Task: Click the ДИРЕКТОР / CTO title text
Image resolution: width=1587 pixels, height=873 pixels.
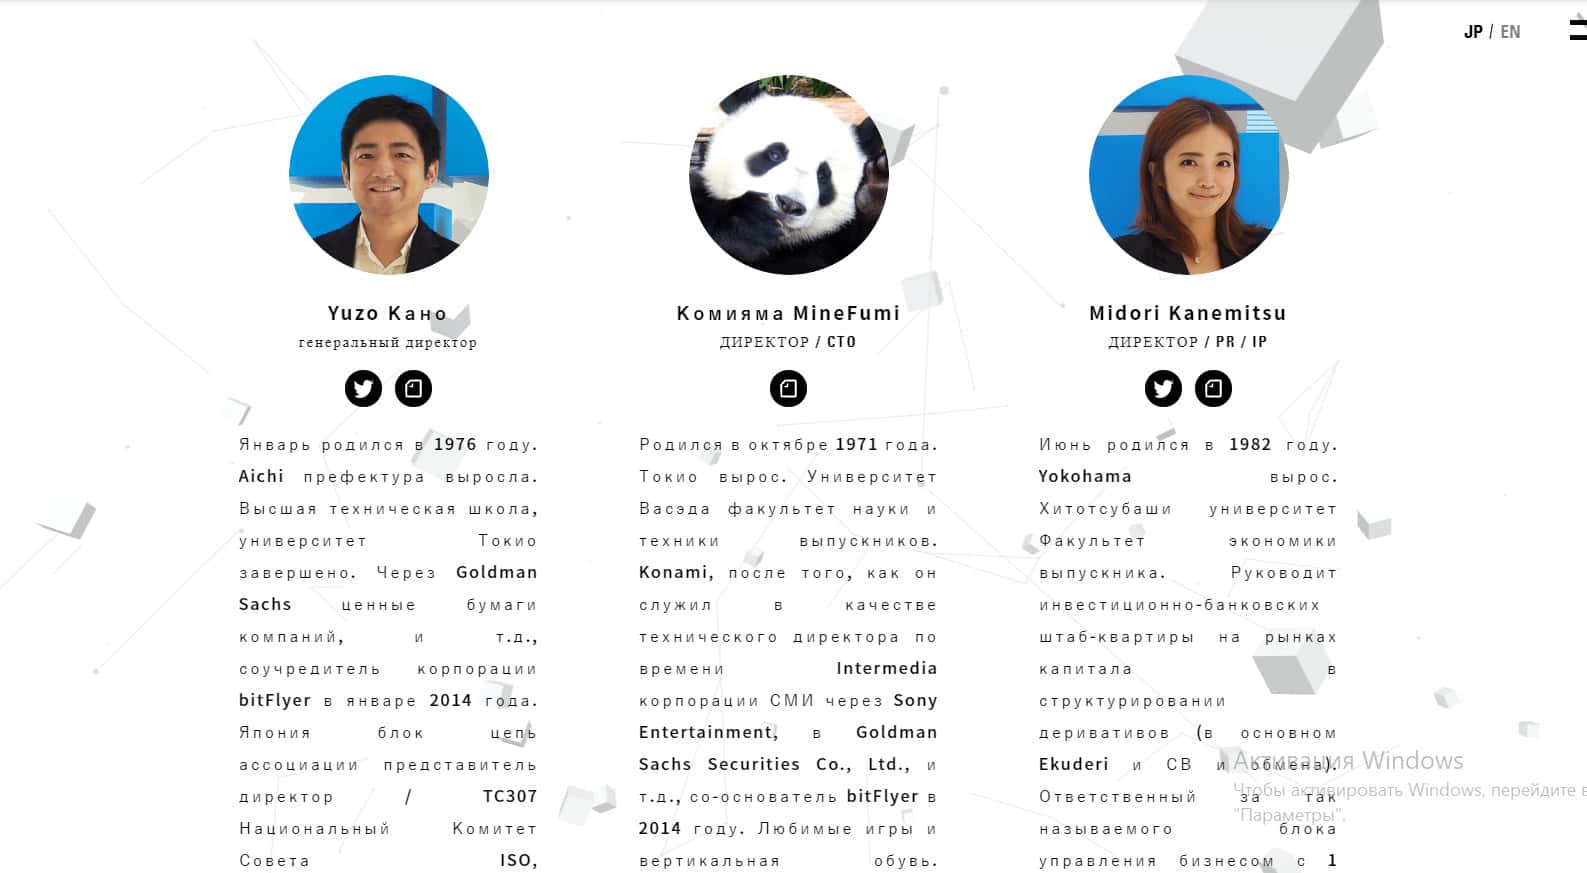Action: coord(788,342)
